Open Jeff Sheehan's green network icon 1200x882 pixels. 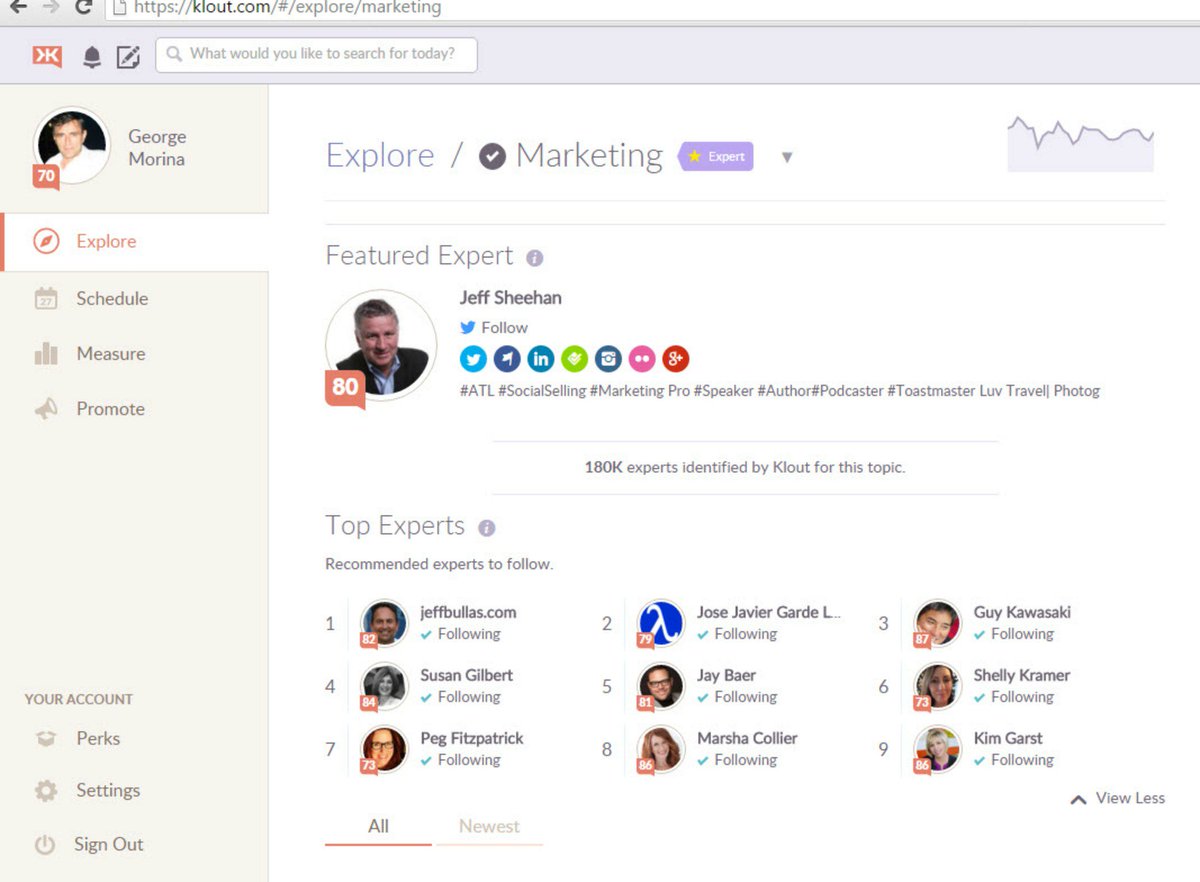[x=574, y=358]
